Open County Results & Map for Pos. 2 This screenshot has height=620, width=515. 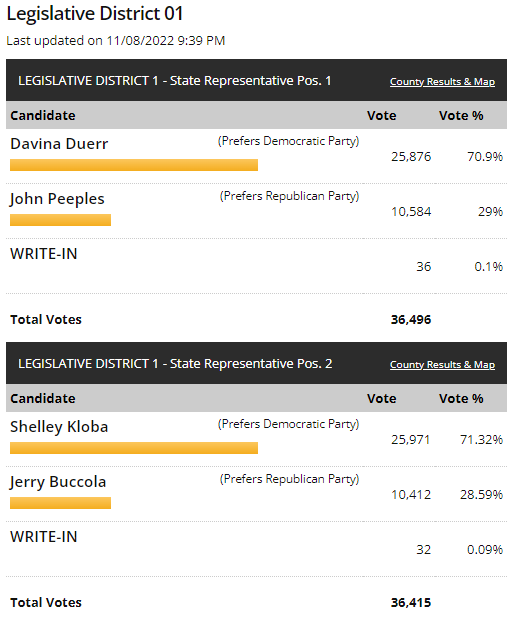click(442, 365)
